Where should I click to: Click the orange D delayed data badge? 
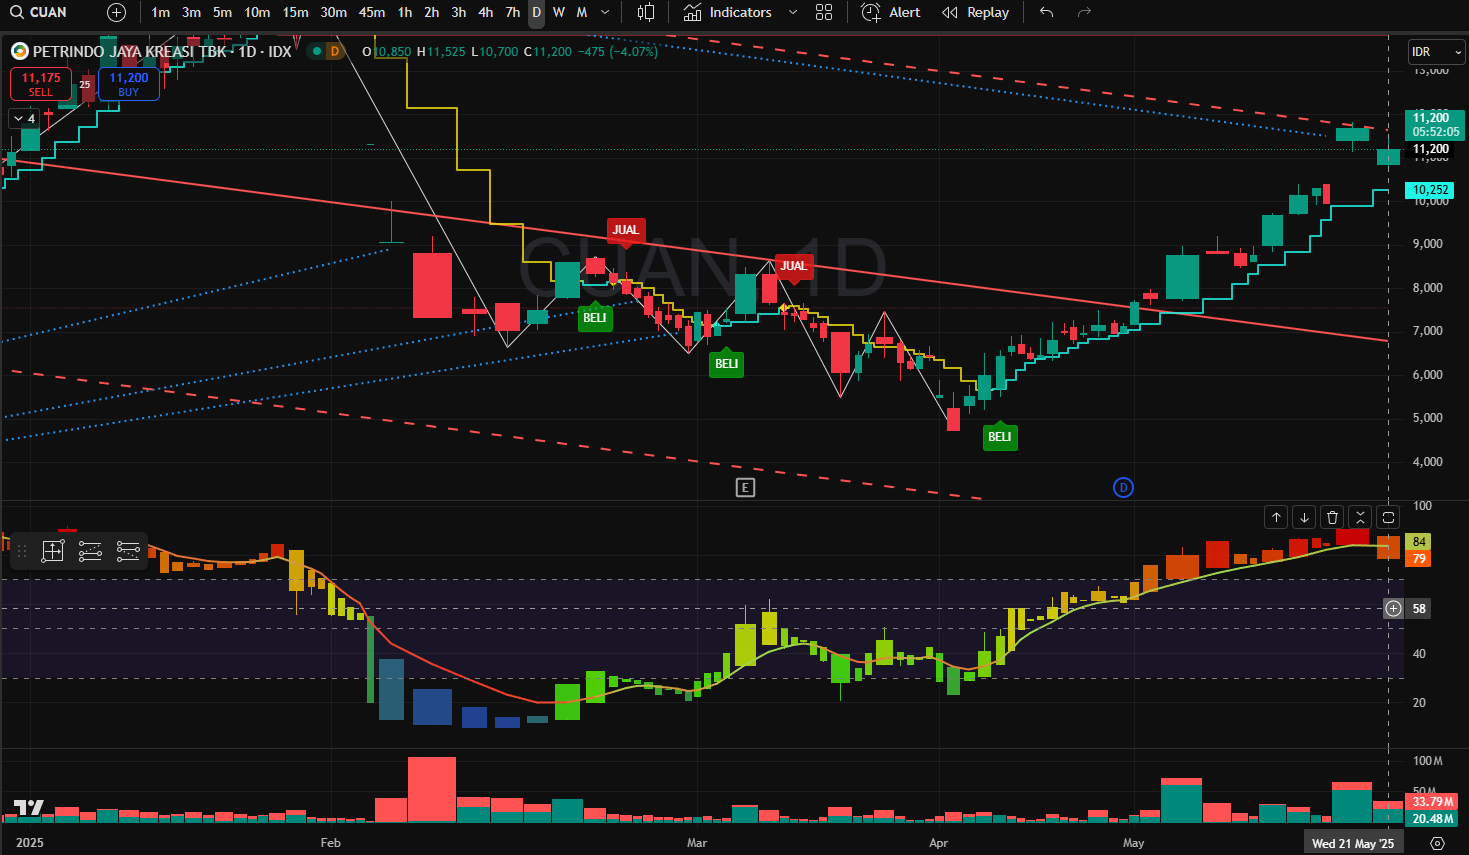click(335, 51)
